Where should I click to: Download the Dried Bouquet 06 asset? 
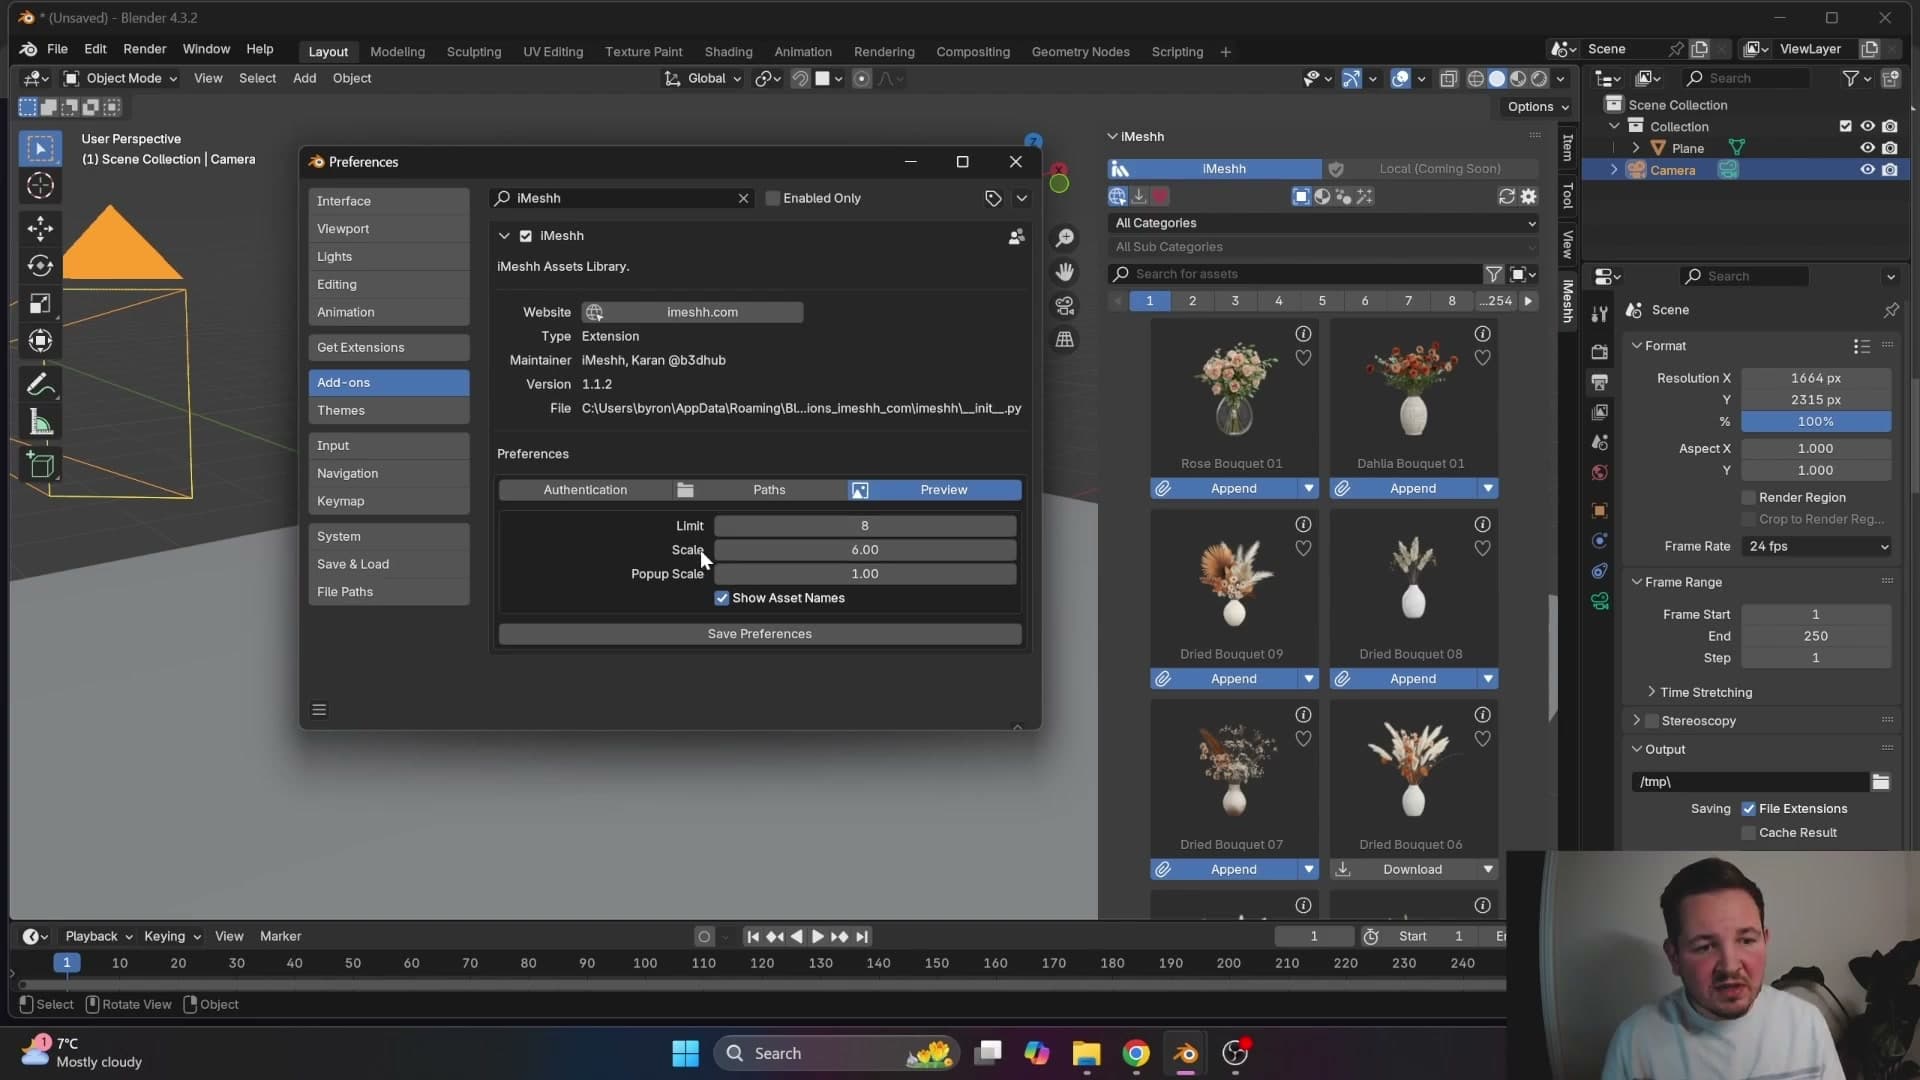(x=1403, y=870)
